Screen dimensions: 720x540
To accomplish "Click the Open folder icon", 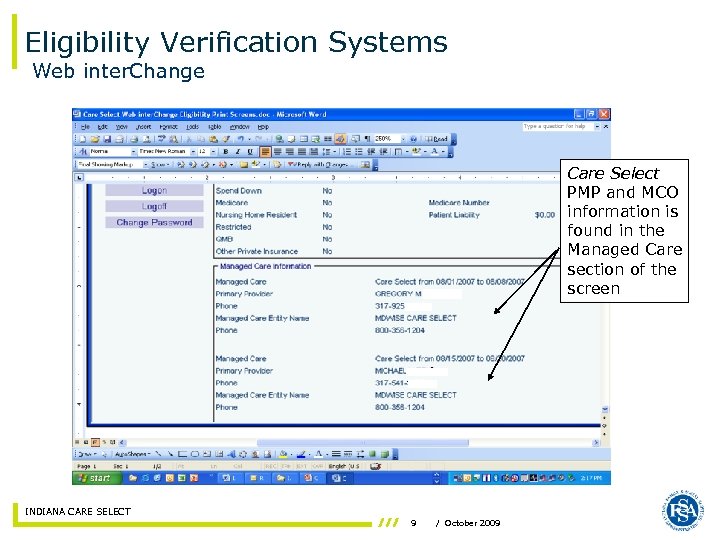I will coord(95,139).
